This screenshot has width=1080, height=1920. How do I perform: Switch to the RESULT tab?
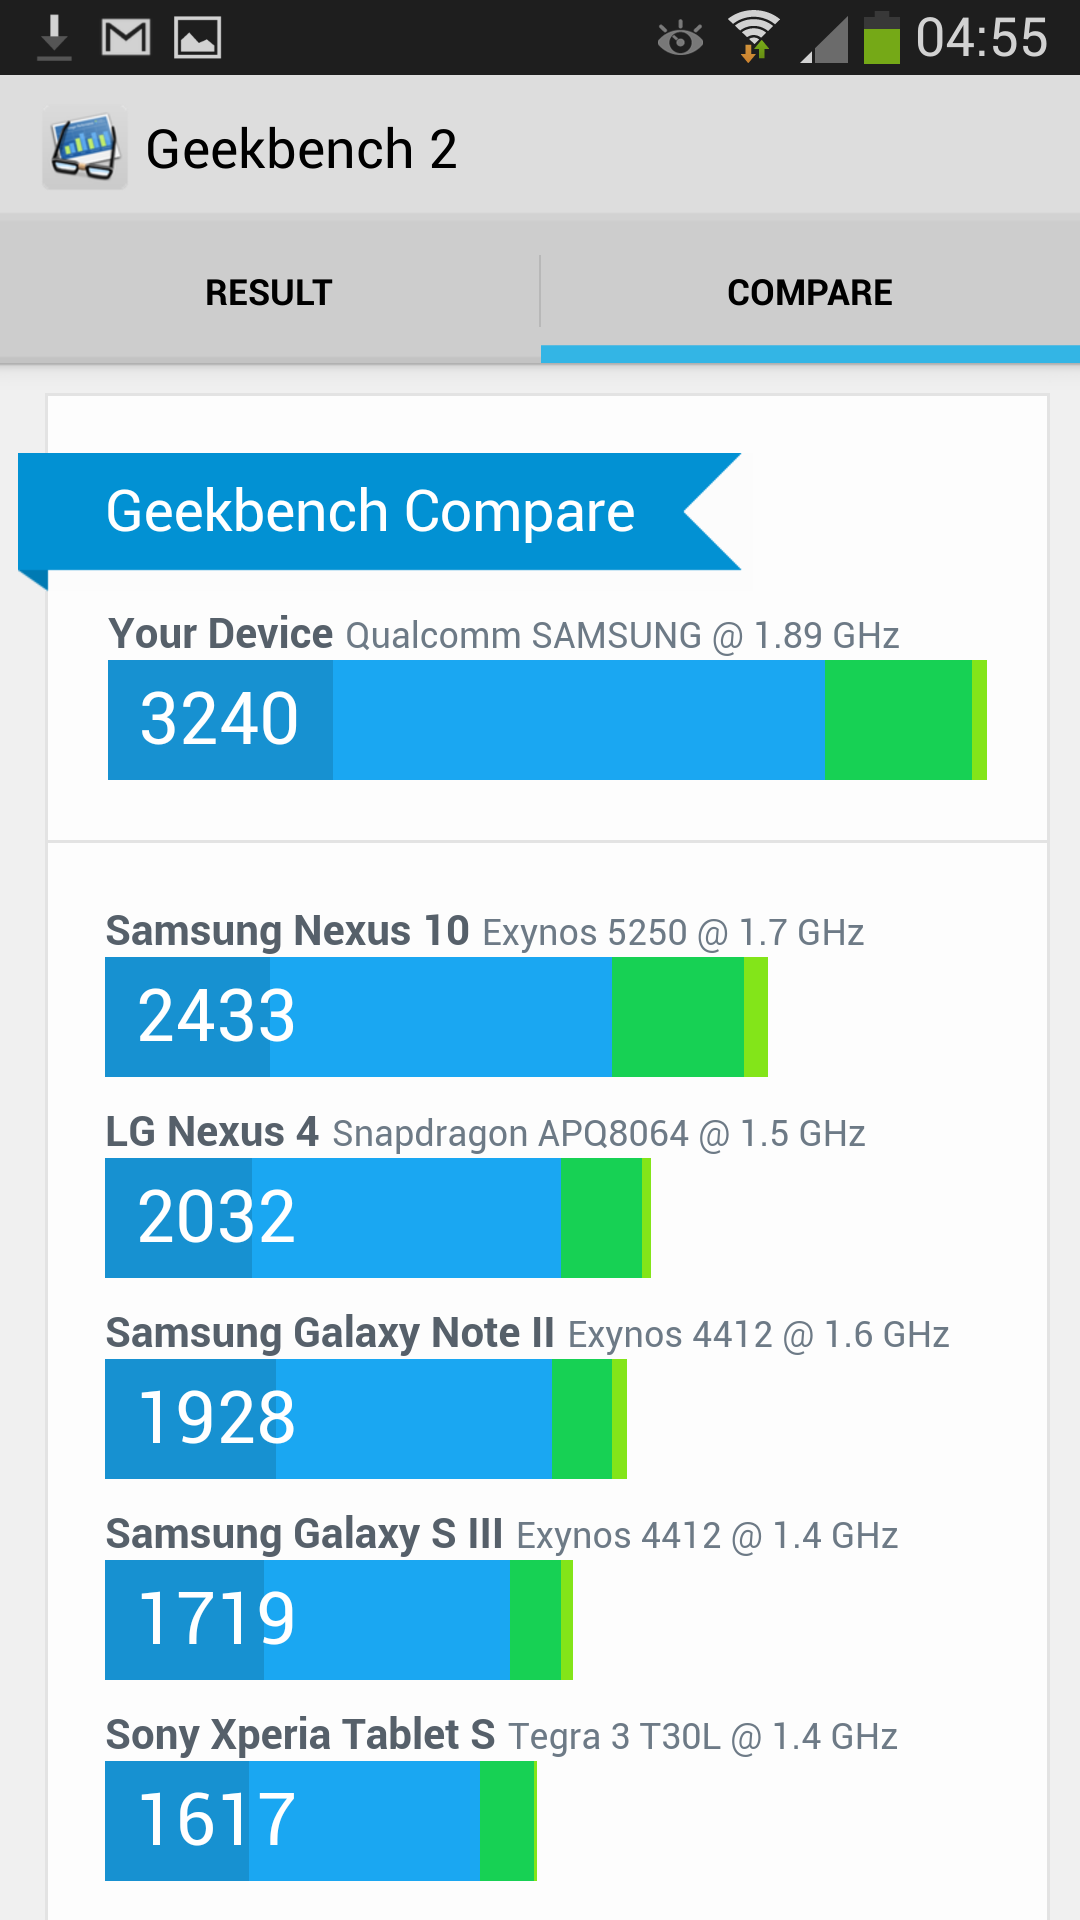[x=269, y=293]
